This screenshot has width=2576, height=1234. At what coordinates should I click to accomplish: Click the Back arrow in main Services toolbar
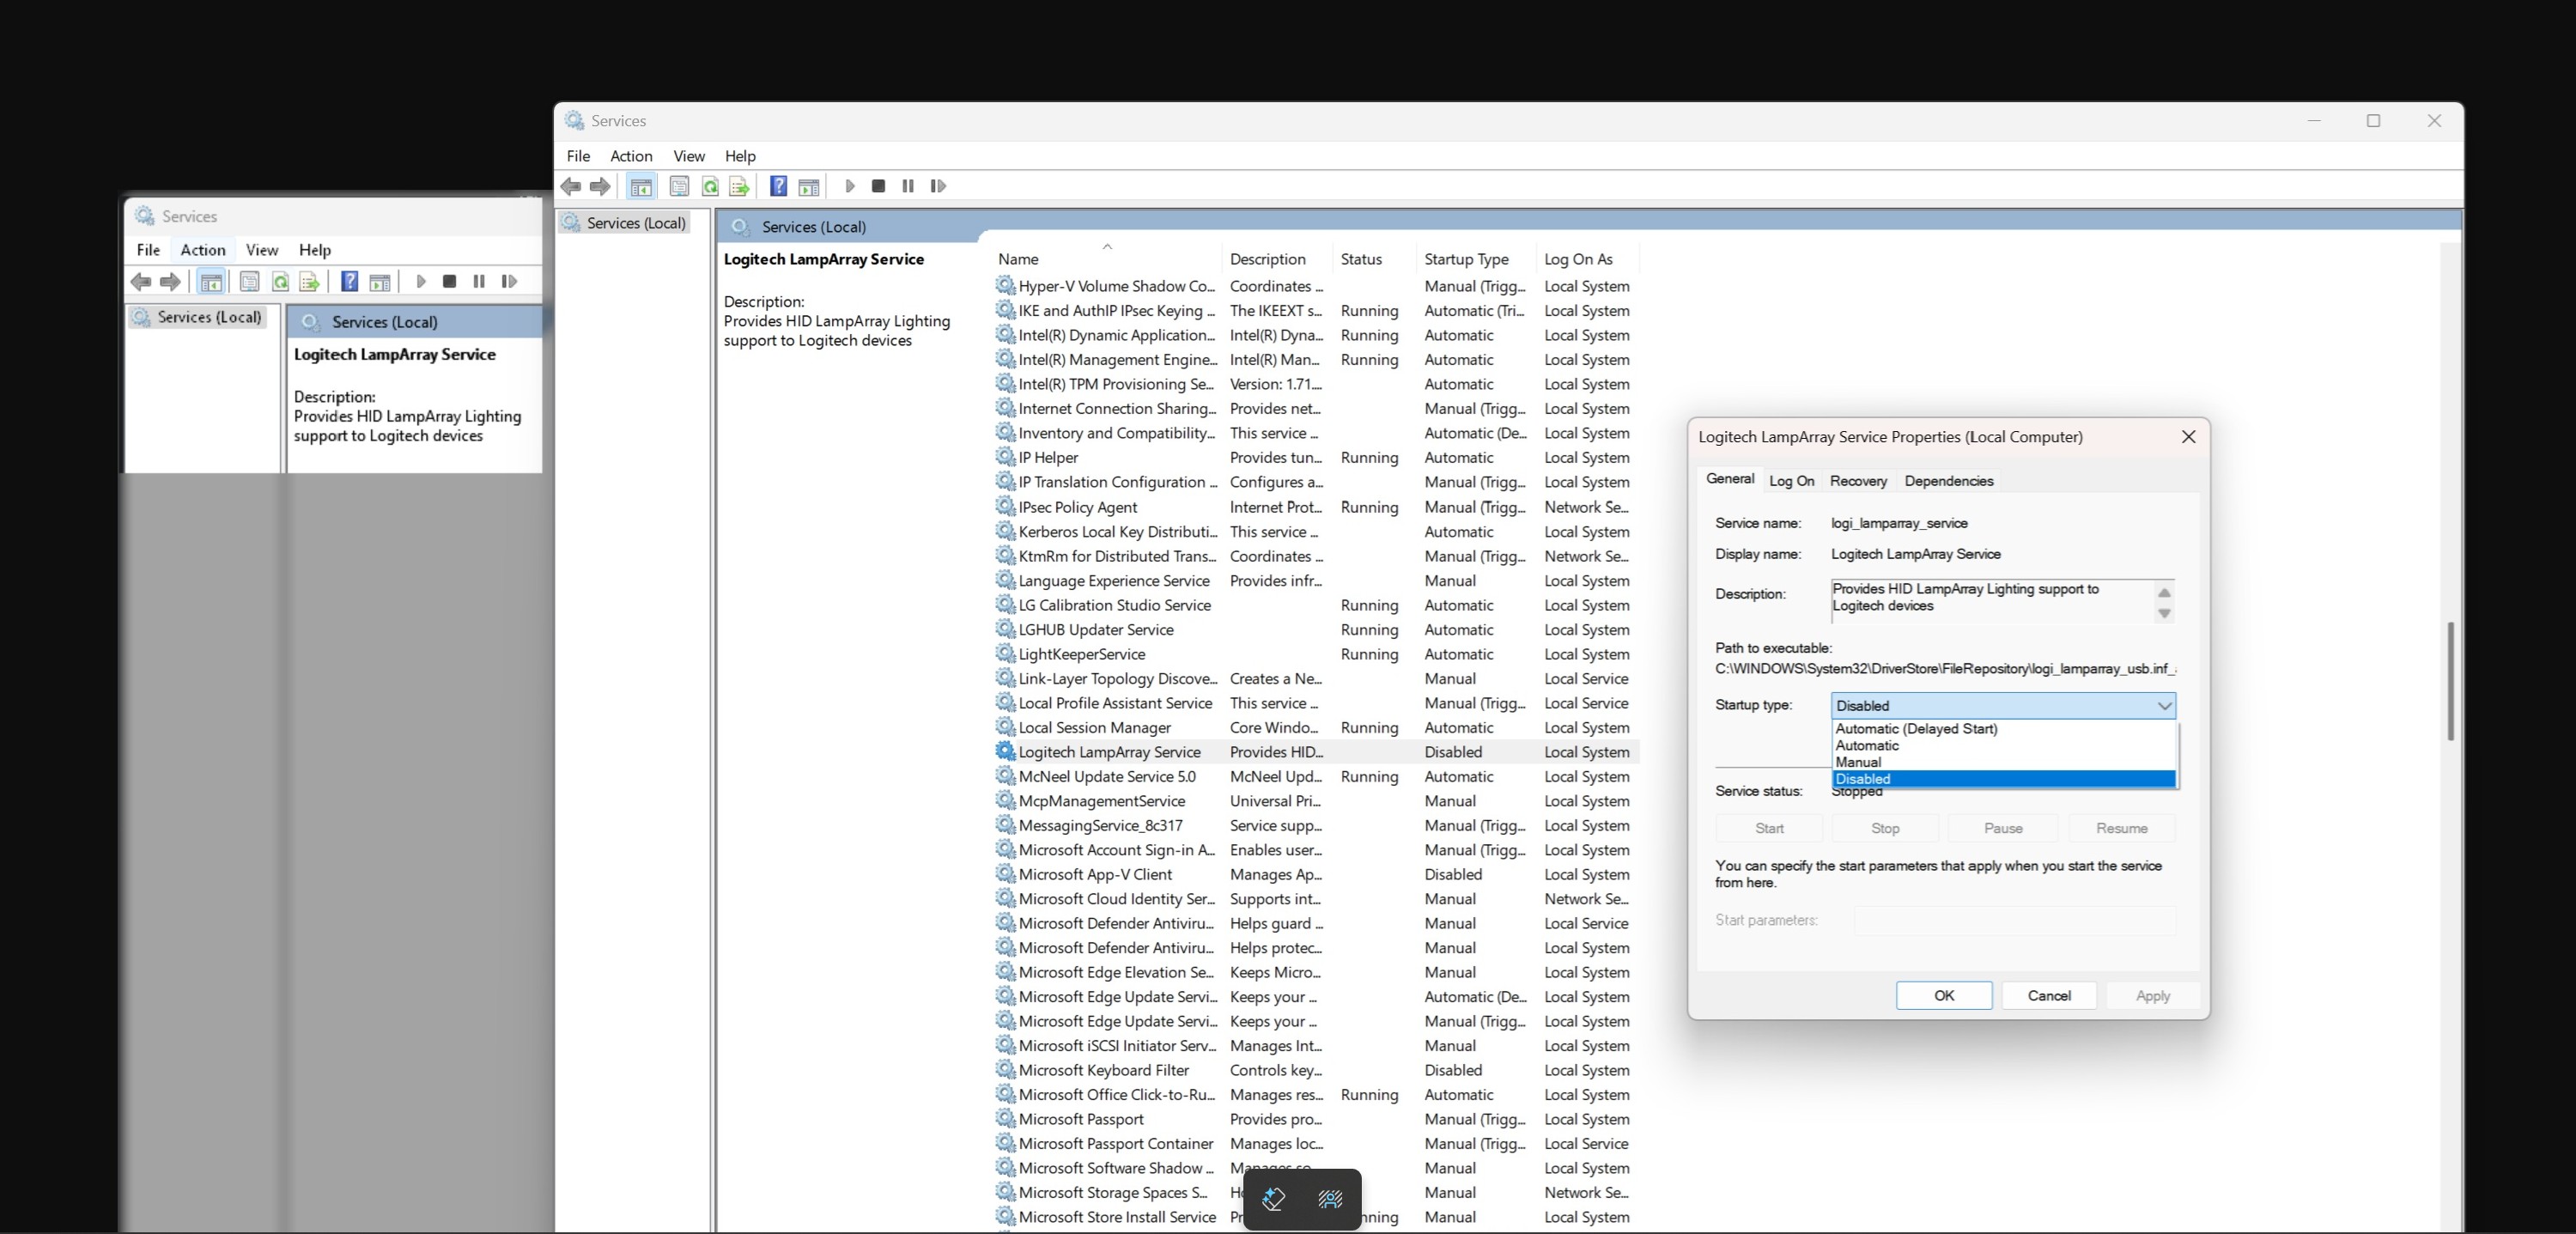pos(571,186)
